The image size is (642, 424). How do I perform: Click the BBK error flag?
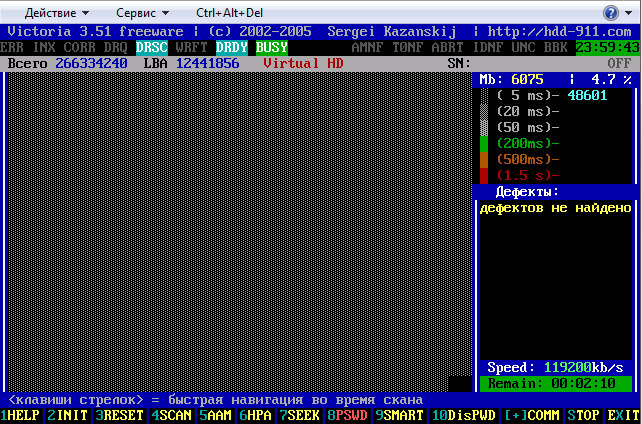click(x=556, y=48)
